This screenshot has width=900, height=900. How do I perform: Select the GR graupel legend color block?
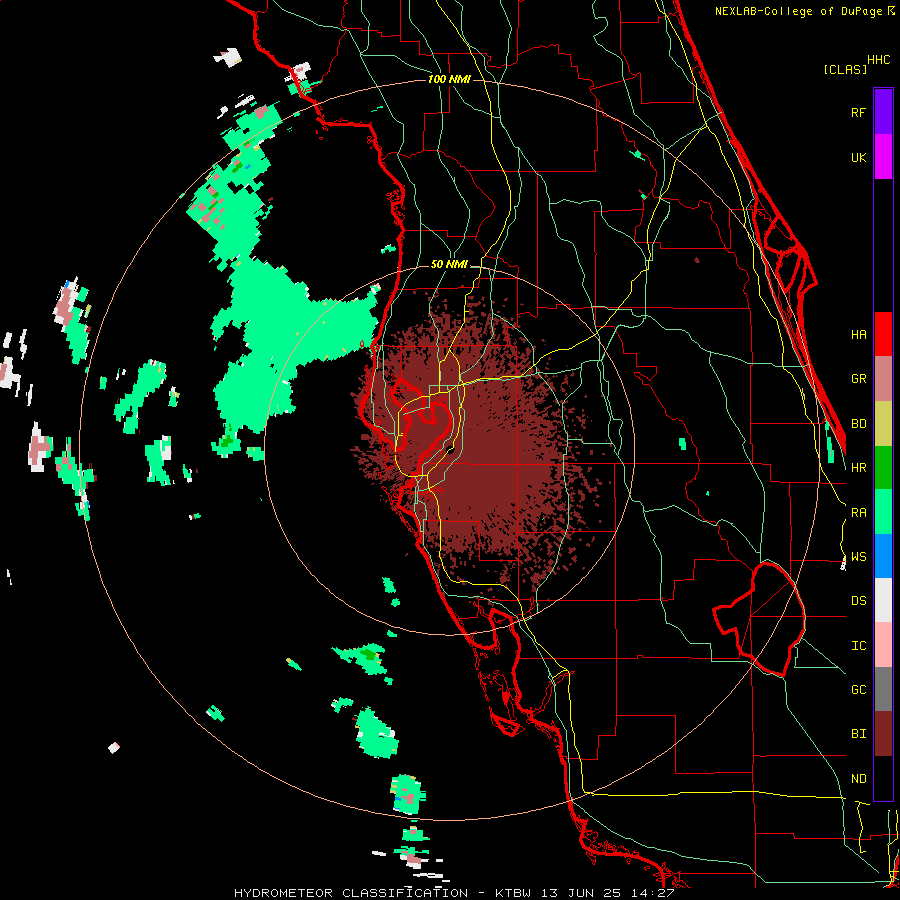883,379
